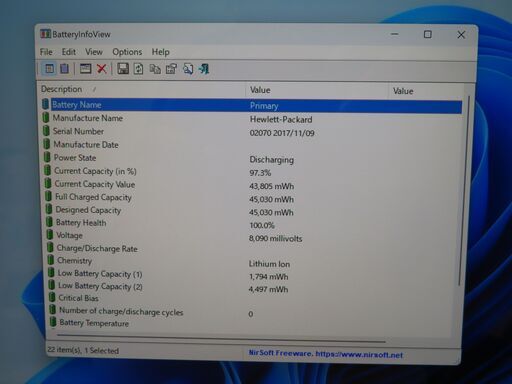Screen dimensions: 512x384
Task: Click battery icon beside Chemistry
Action: [x=51, y=260]
